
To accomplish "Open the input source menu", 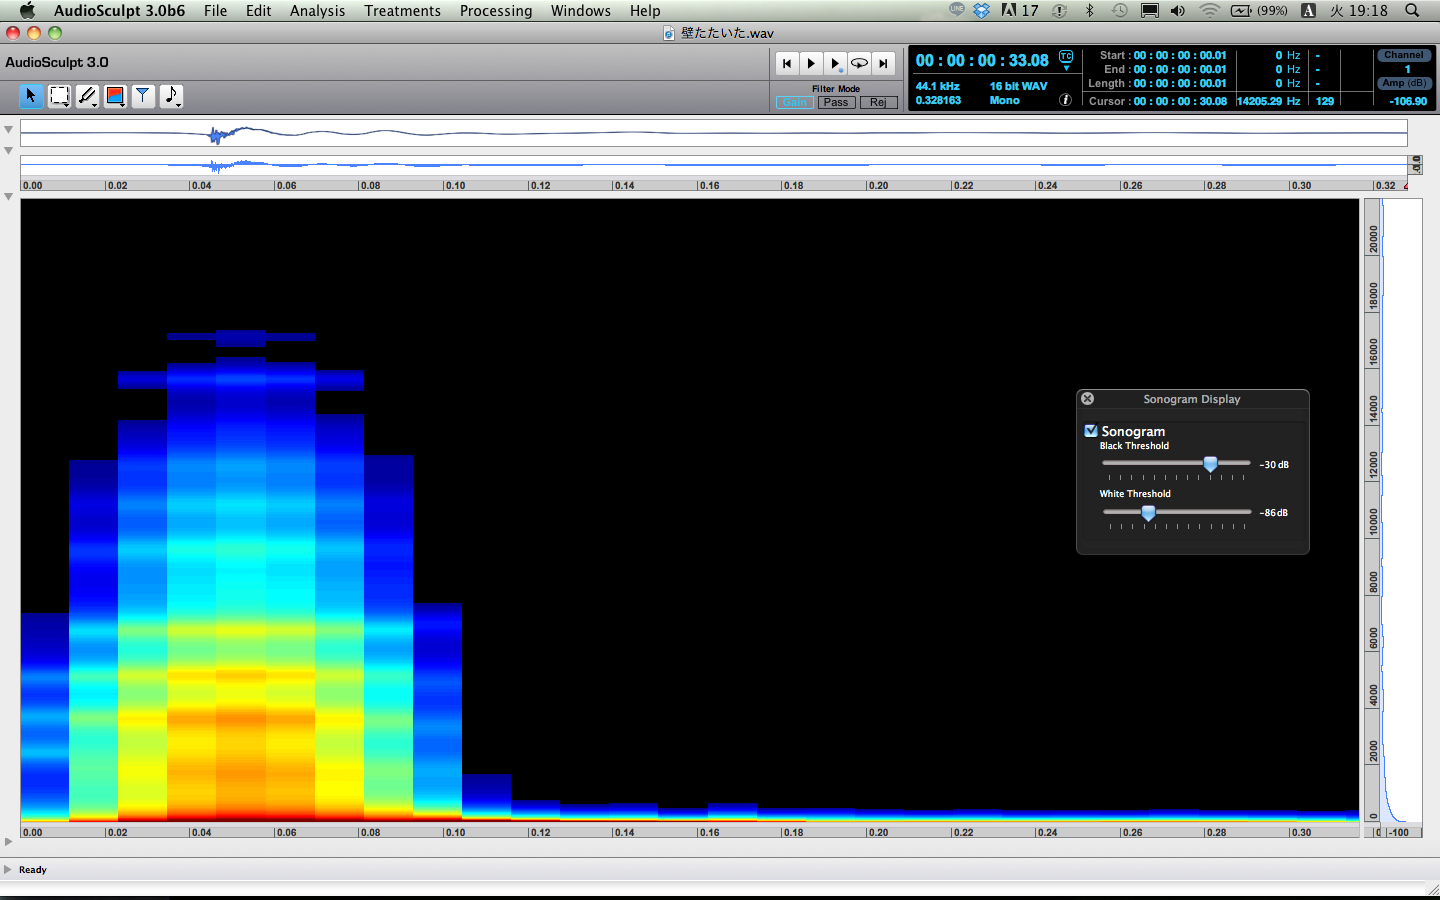I will point(1308,11).
